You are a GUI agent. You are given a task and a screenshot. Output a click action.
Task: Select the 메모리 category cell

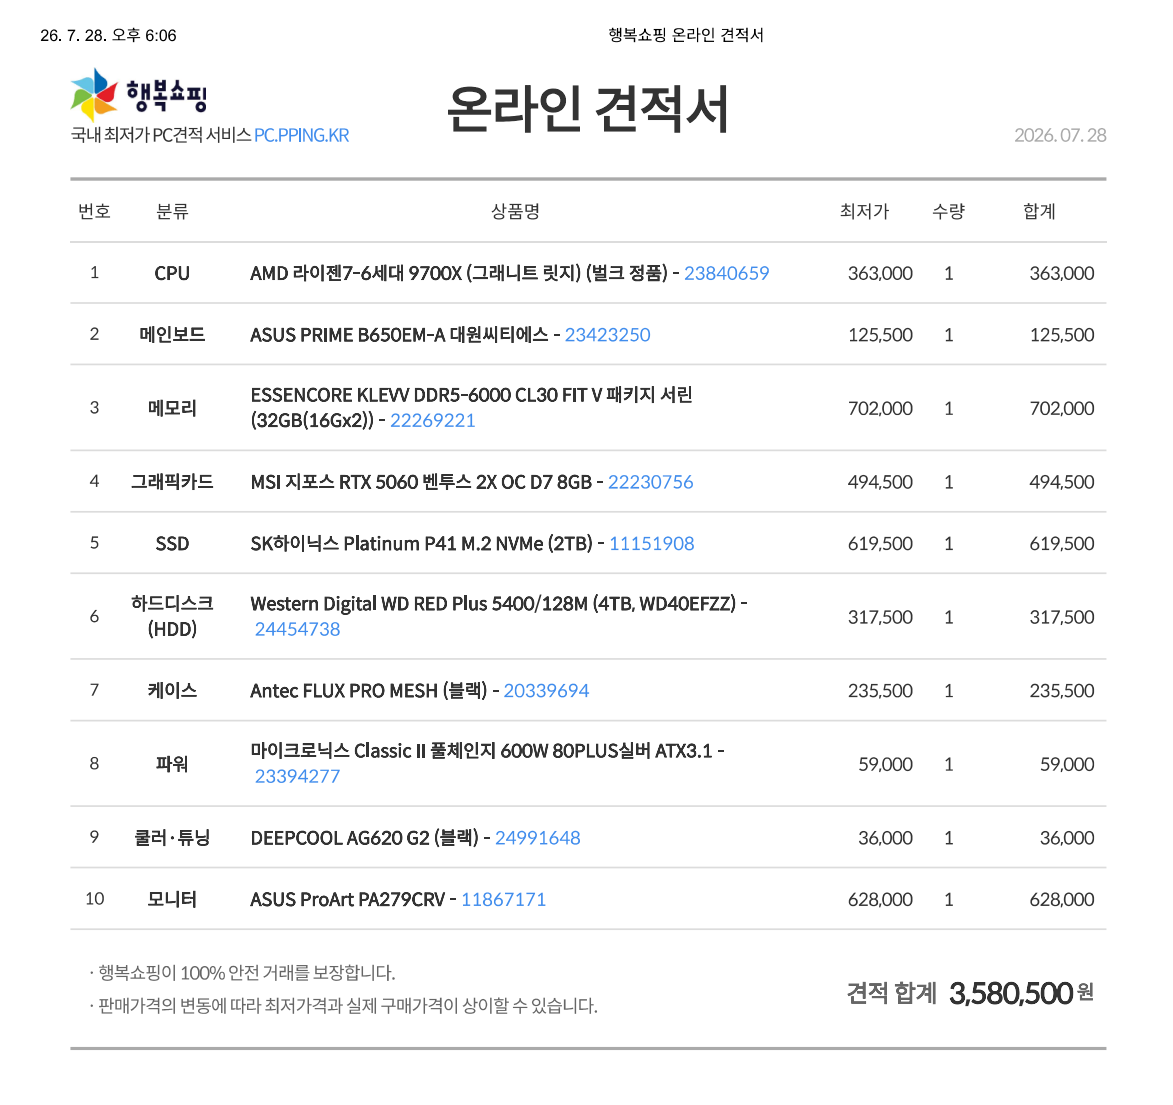pyautogui.click(x=172, y=408)
